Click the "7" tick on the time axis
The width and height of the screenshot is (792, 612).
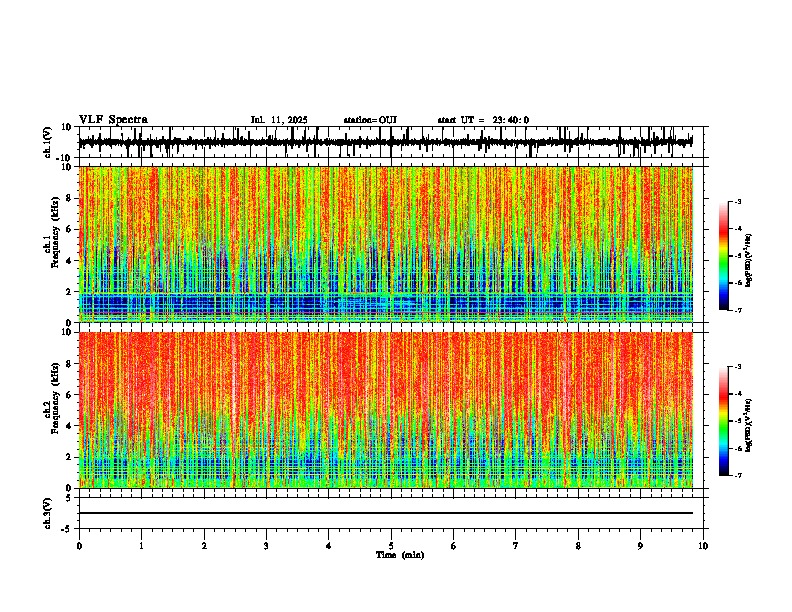point(516,546)
